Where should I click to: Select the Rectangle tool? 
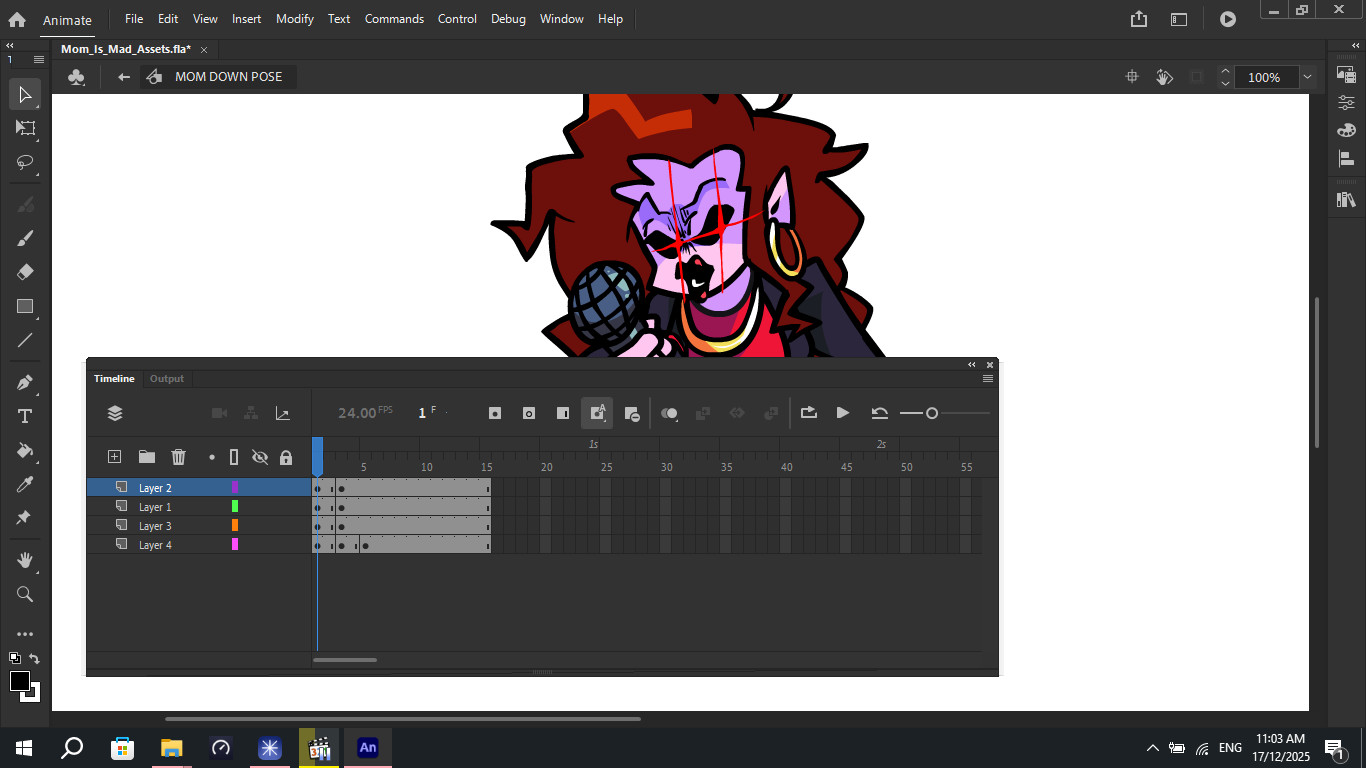tap(25, 306)
